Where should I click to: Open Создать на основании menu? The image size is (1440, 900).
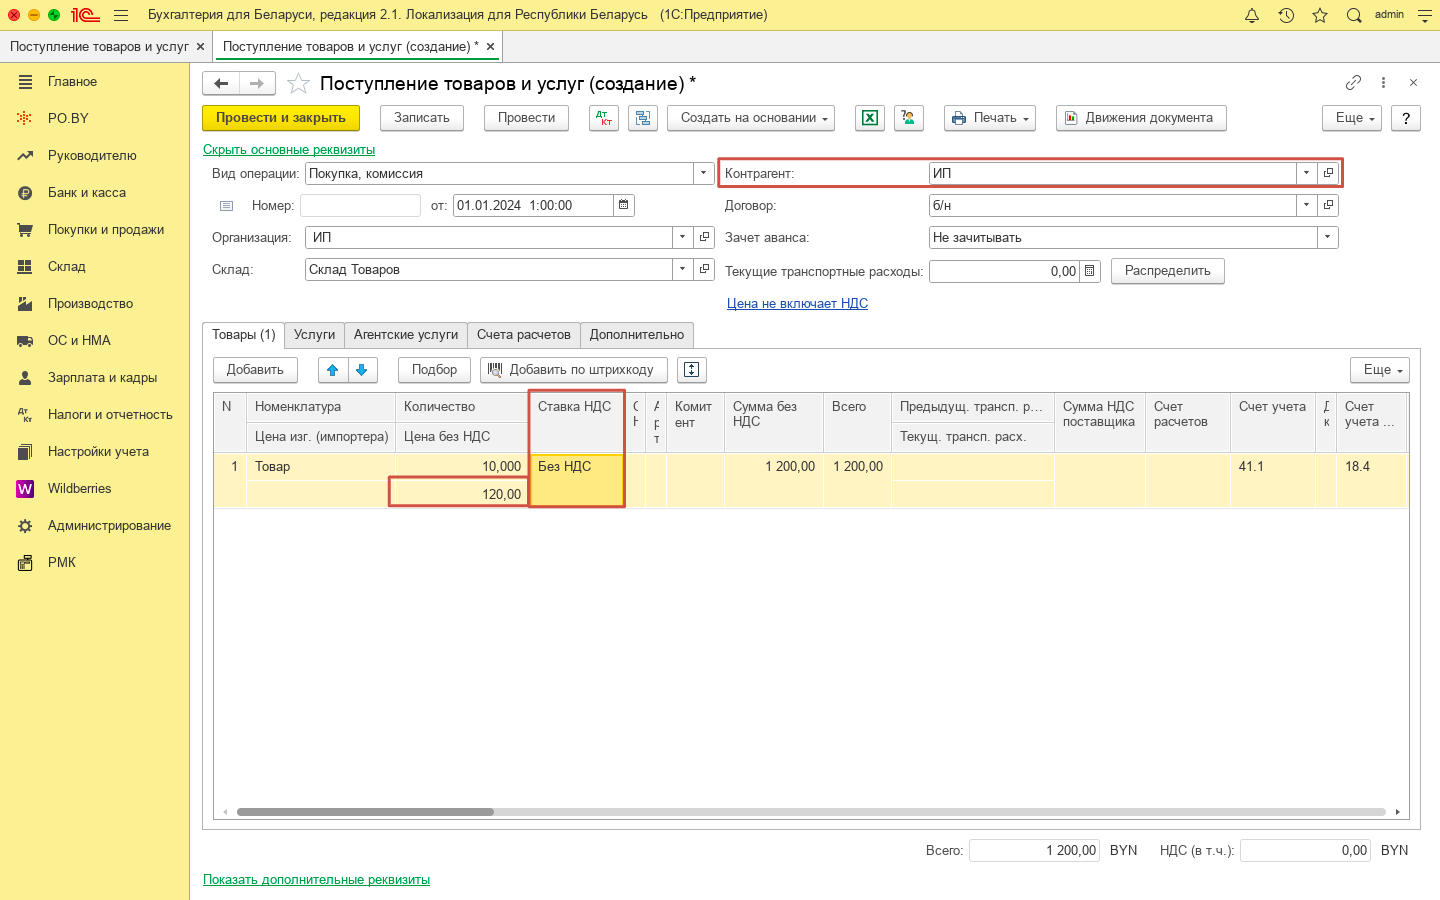[754, 118]
